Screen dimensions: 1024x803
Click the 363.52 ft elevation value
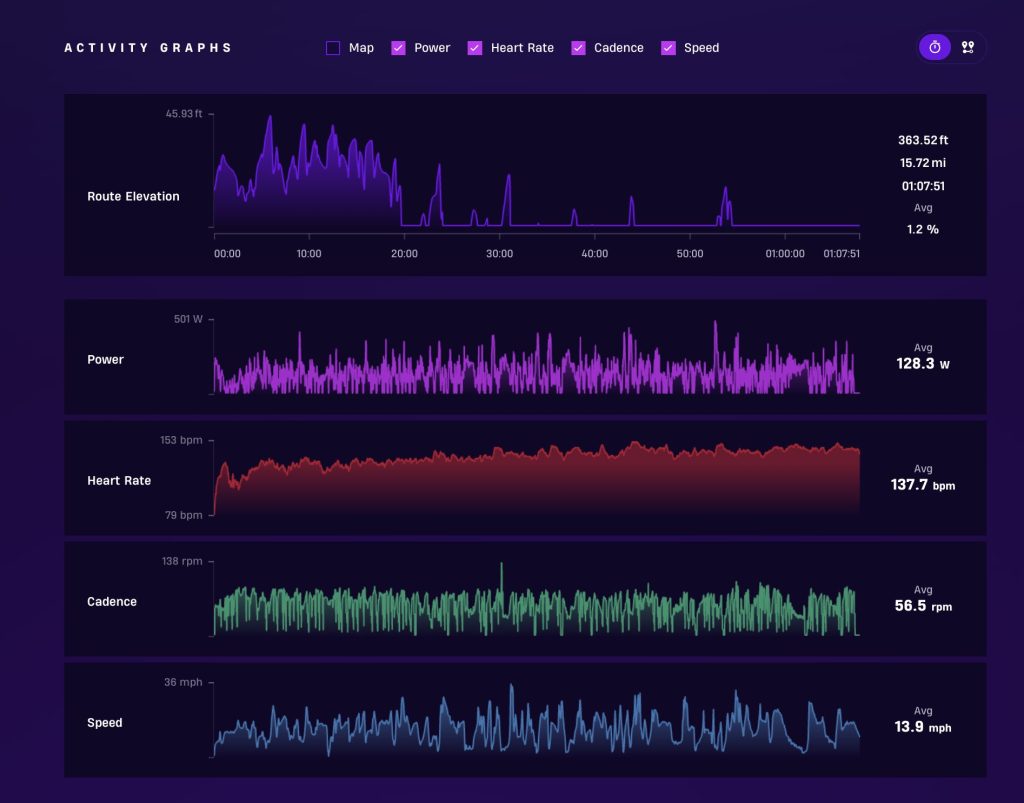point(923,140)
